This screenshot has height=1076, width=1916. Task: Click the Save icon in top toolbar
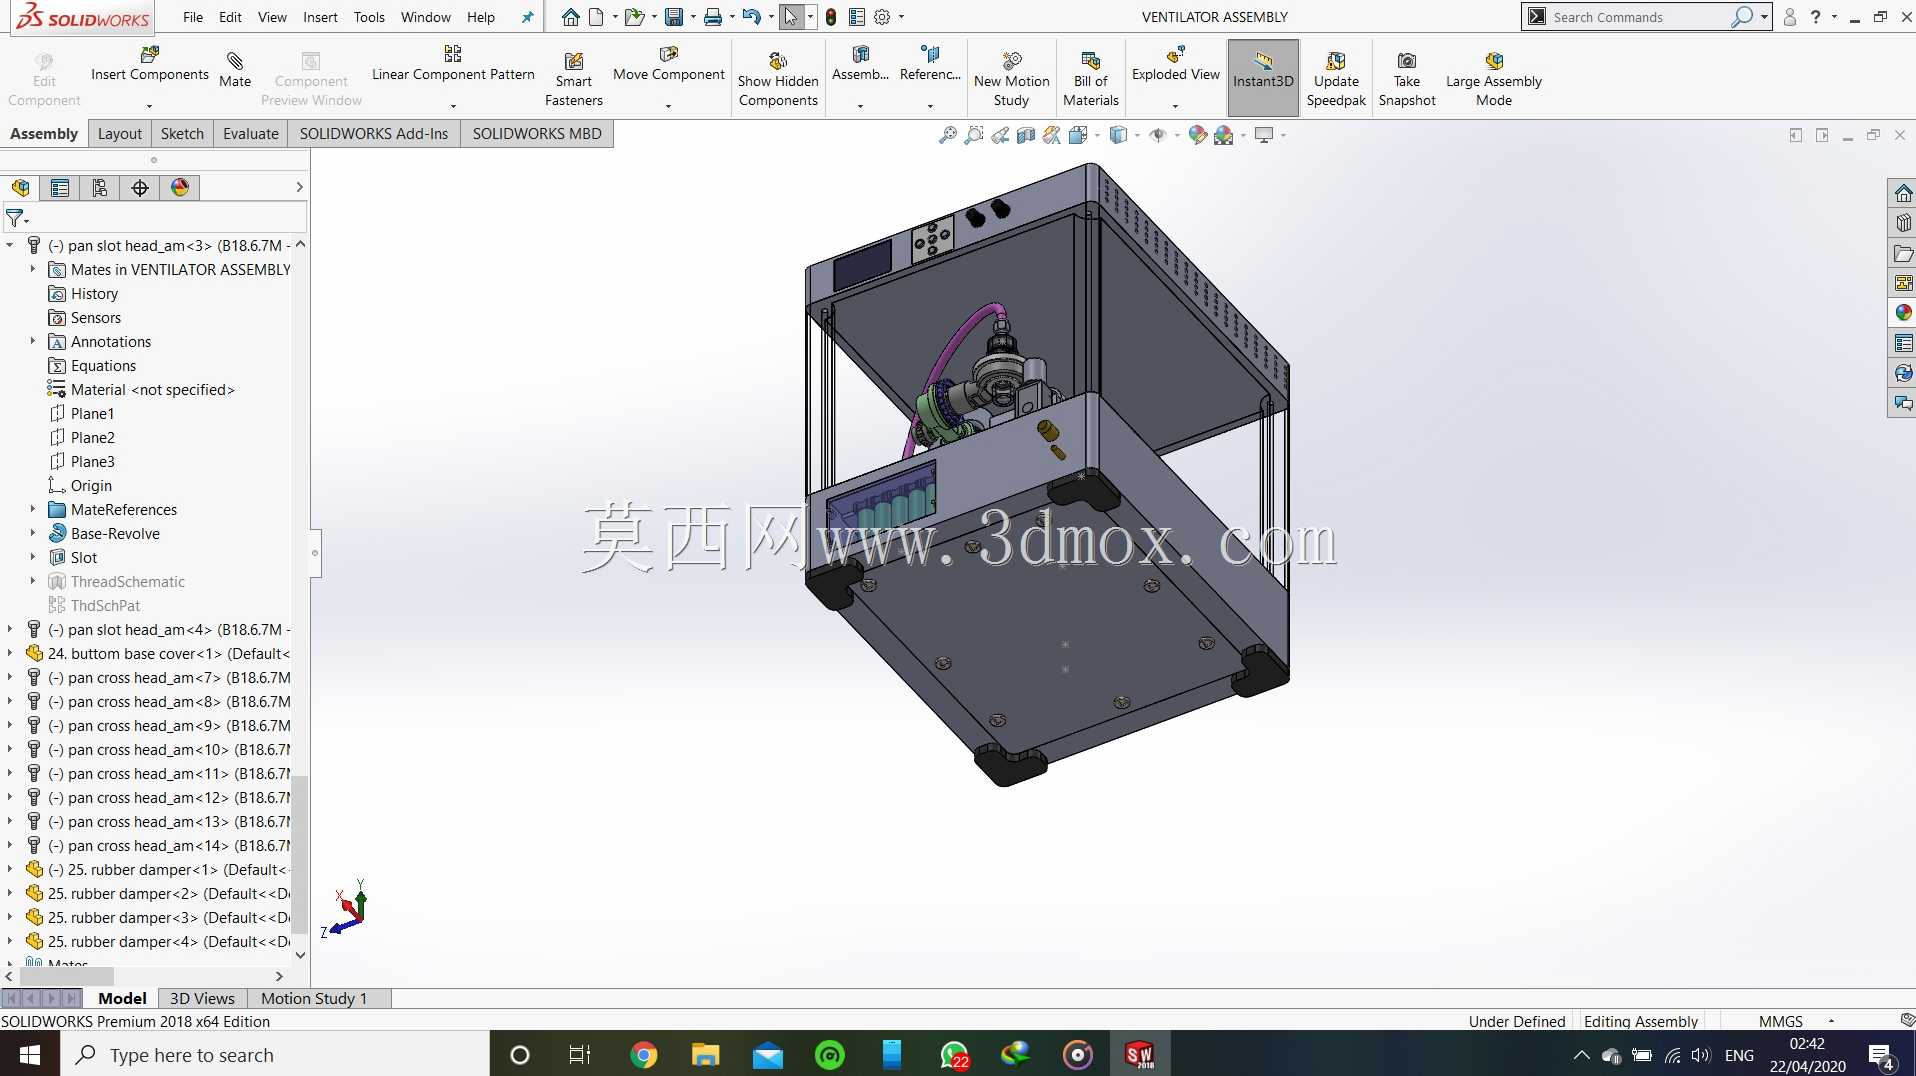coord(674,17)
